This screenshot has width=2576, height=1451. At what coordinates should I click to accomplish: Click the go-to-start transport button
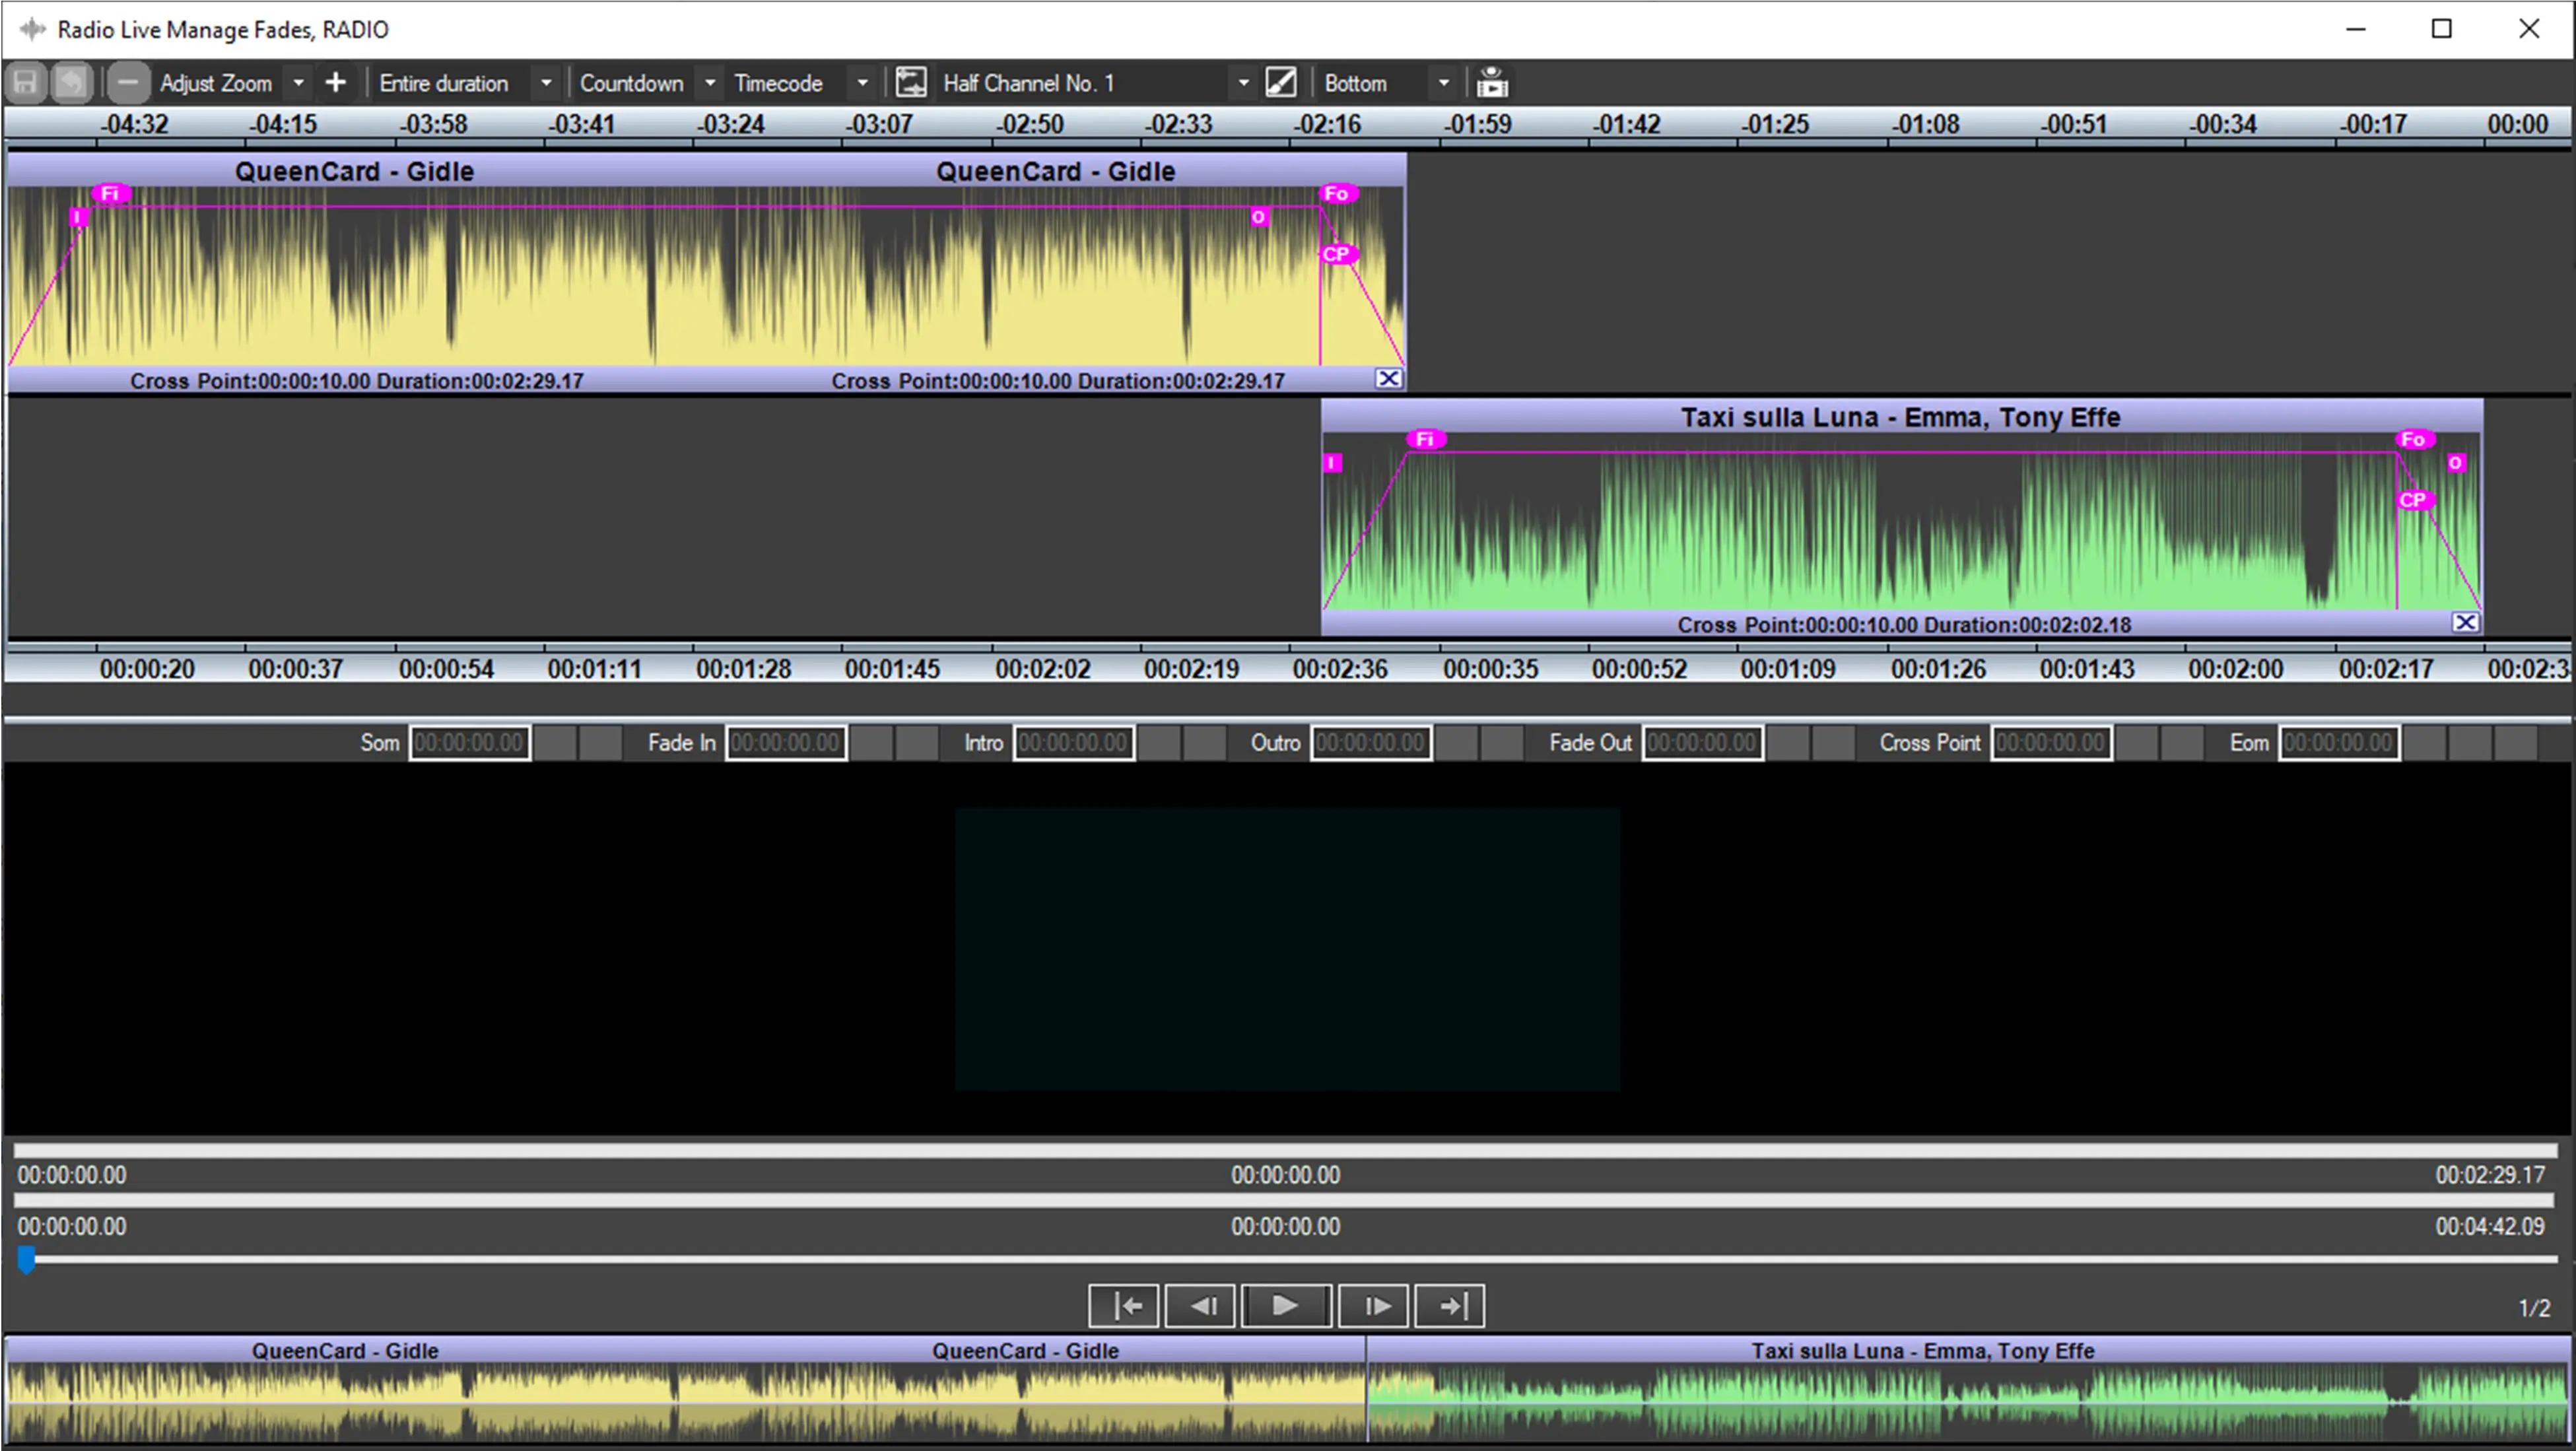(x=1125, y=1306)
